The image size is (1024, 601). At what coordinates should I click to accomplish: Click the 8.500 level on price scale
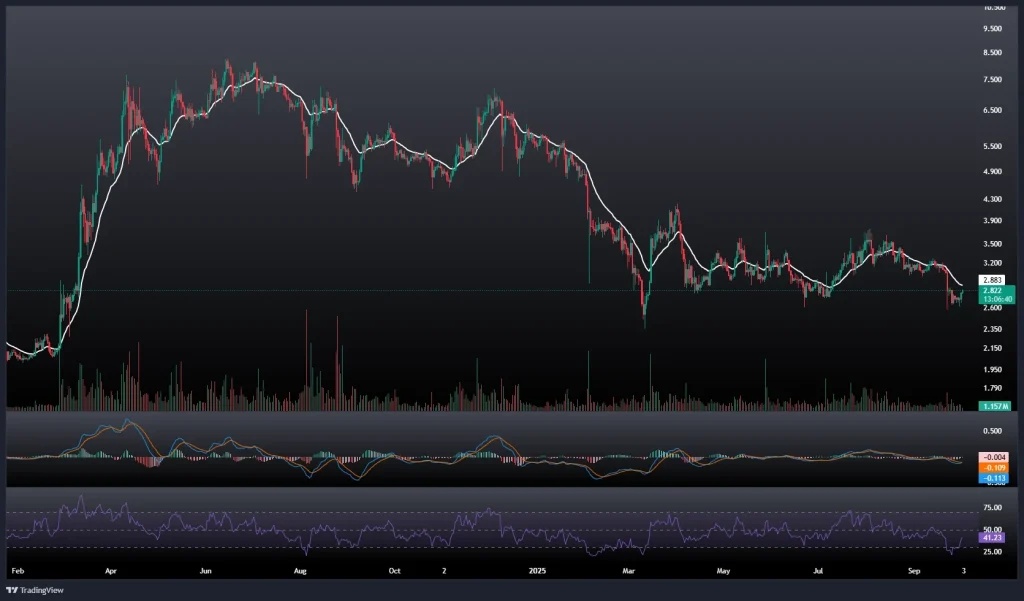tap(993, 52)
